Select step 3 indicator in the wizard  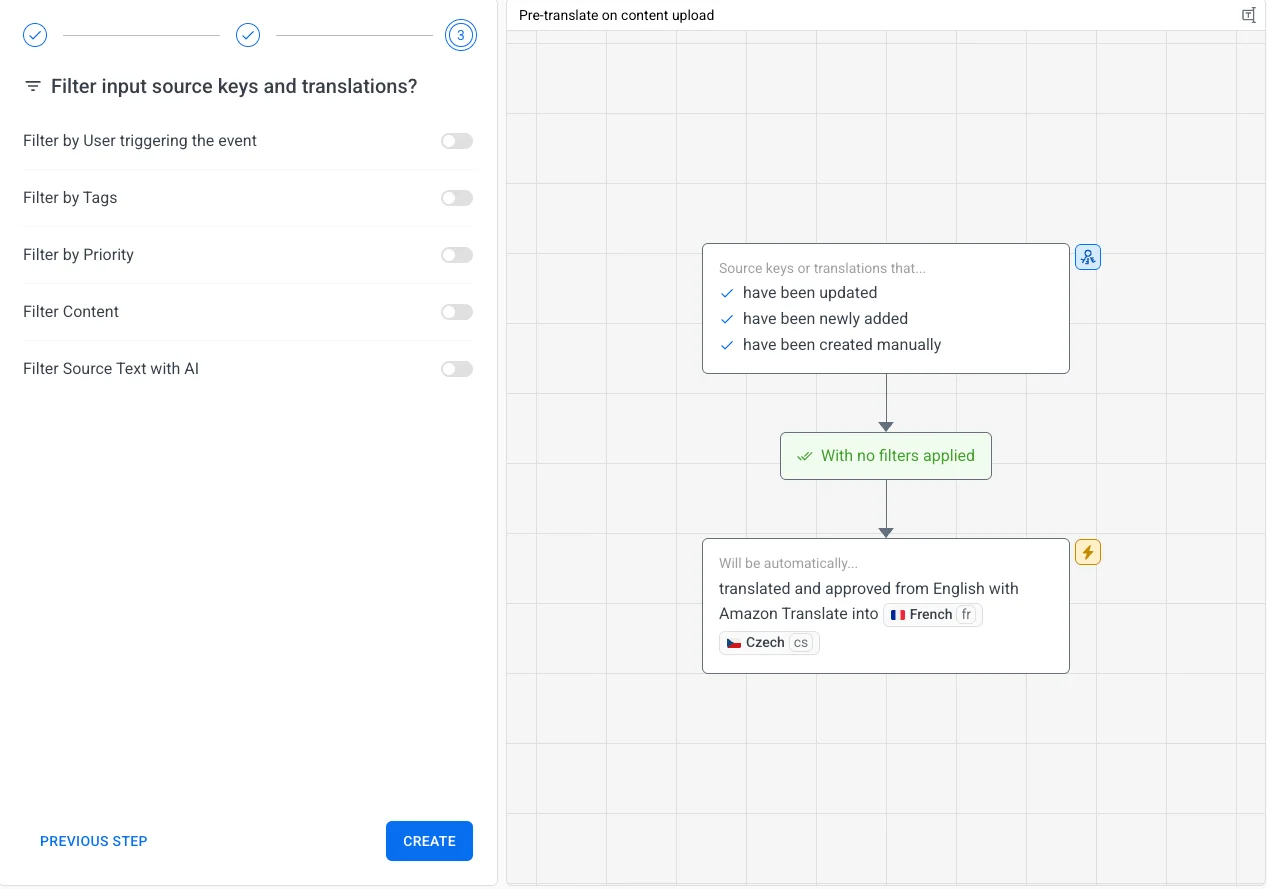coord(460,36)
